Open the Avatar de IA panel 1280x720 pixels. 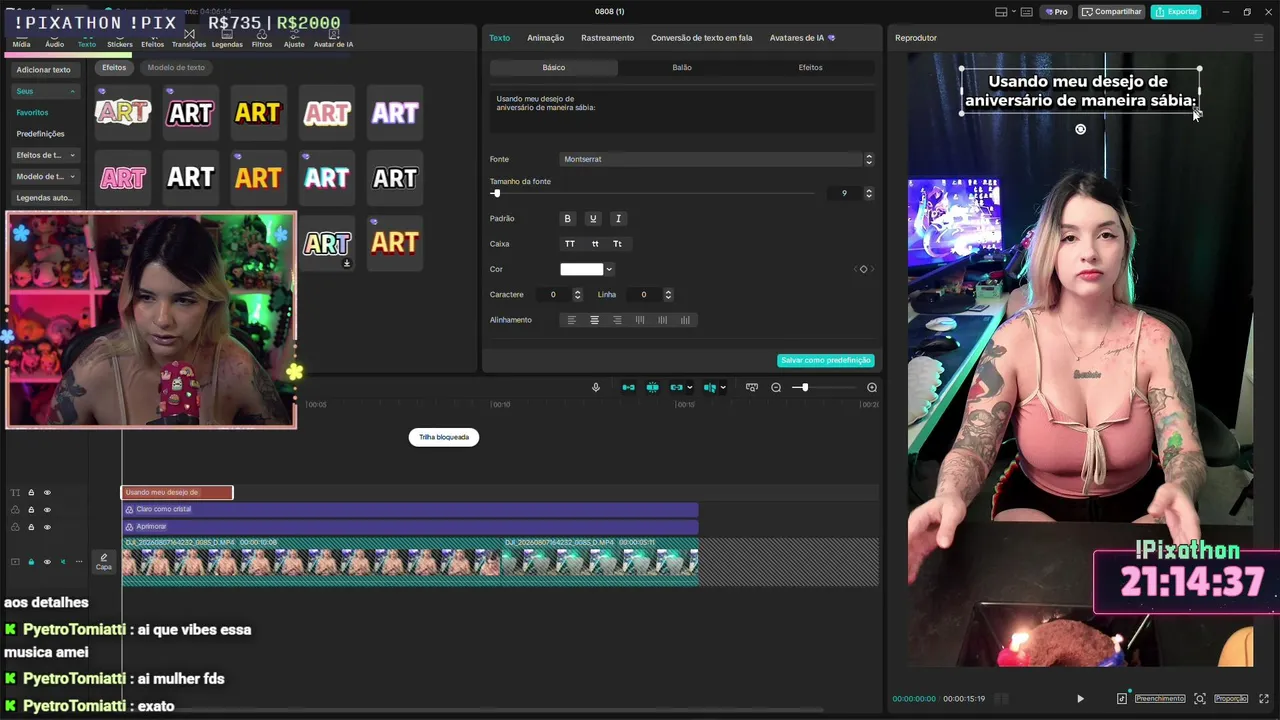pos(333,40)
